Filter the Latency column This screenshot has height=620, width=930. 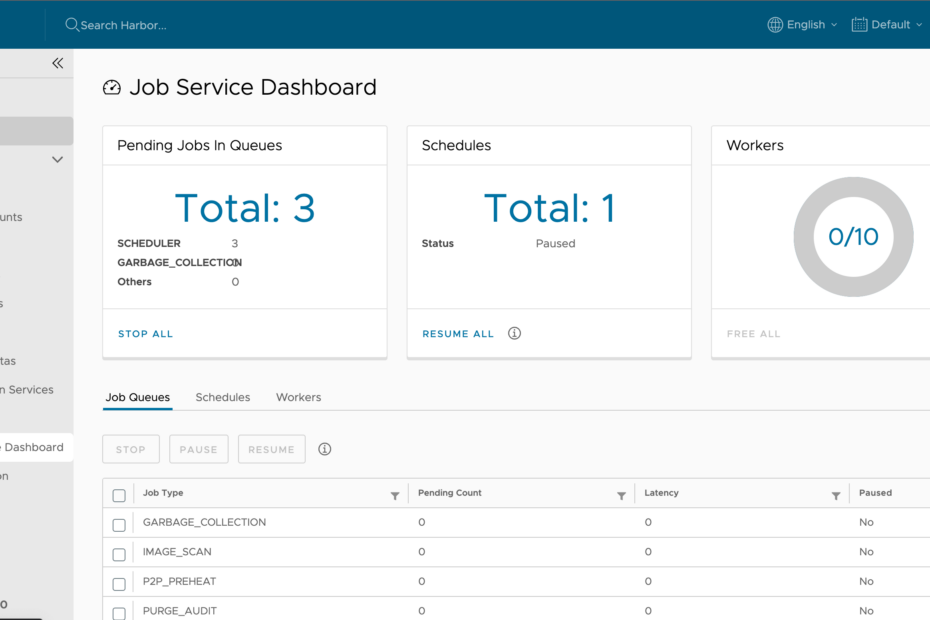pos(836,496)
